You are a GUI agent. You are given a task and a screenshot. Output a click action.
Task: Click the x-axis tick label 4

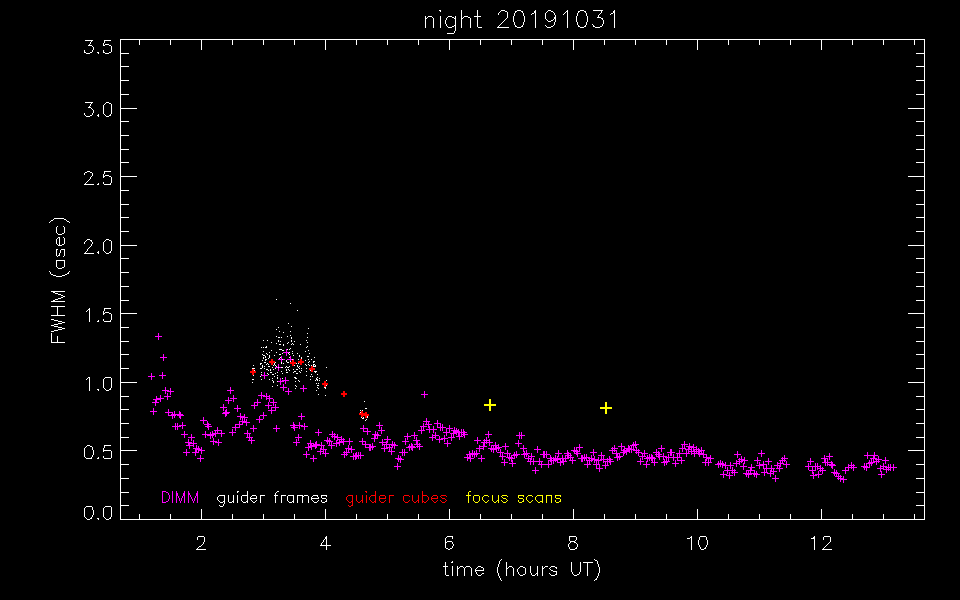click(325, 542)
